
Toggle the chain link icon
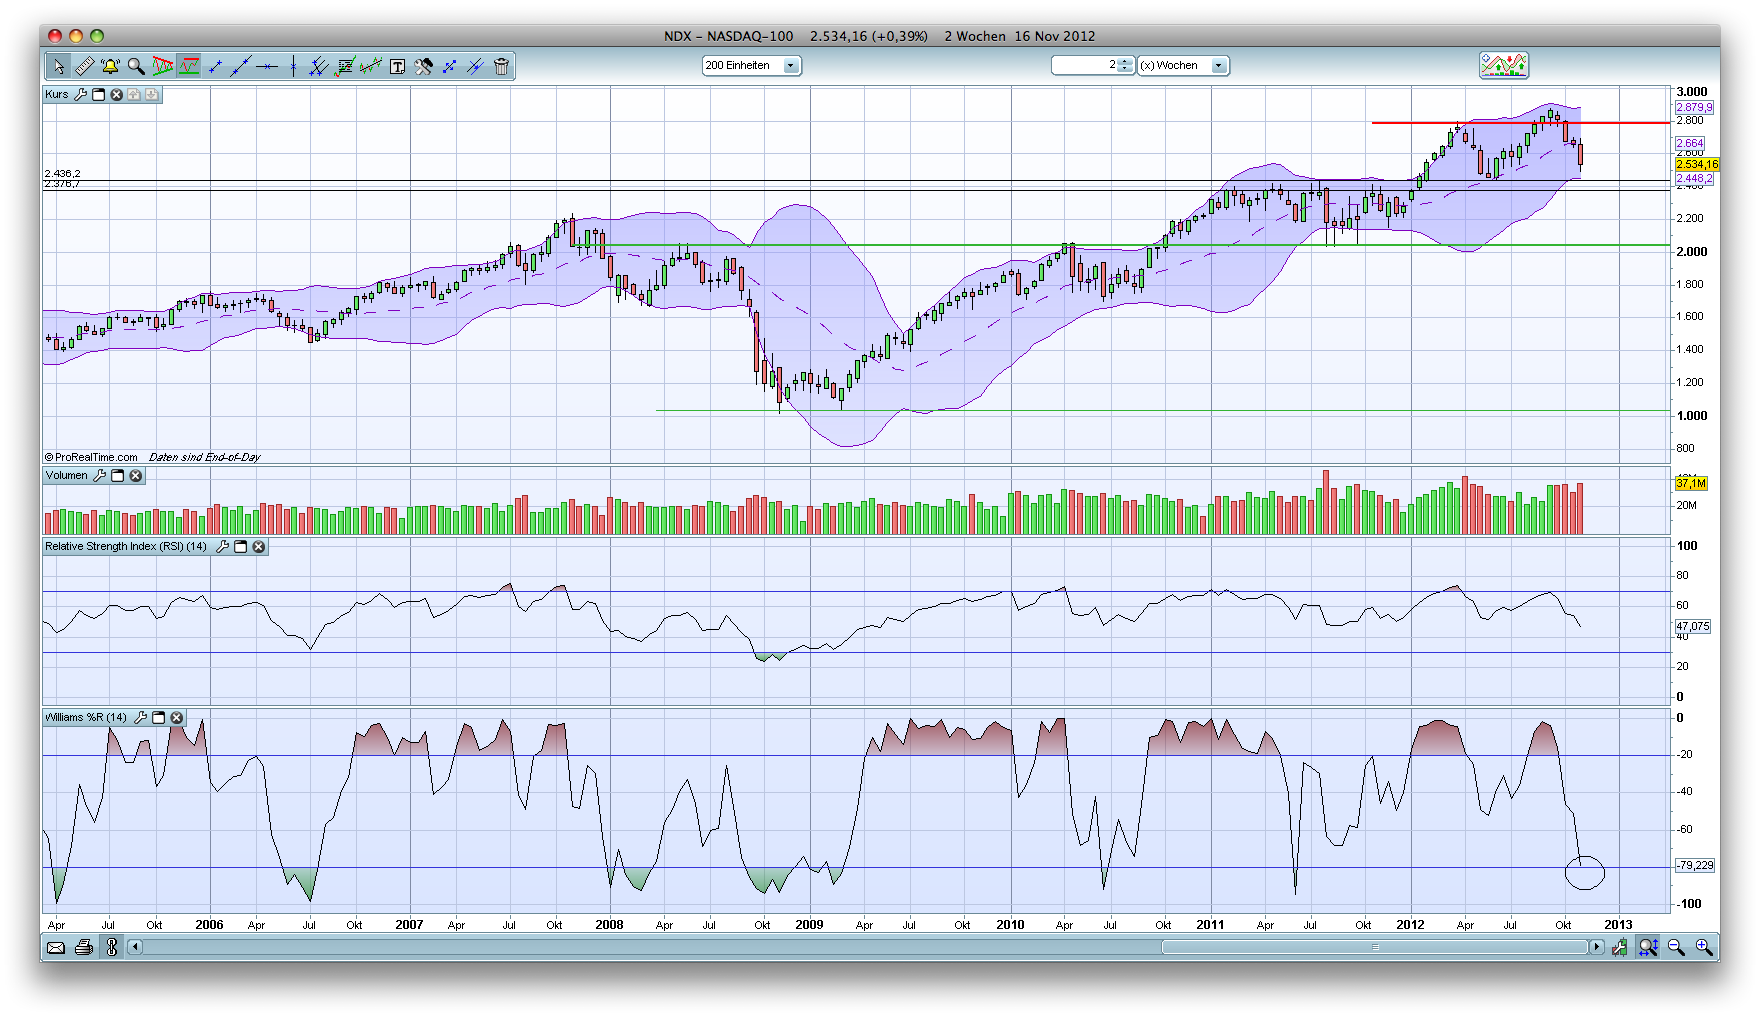click(x=112, y=947)
